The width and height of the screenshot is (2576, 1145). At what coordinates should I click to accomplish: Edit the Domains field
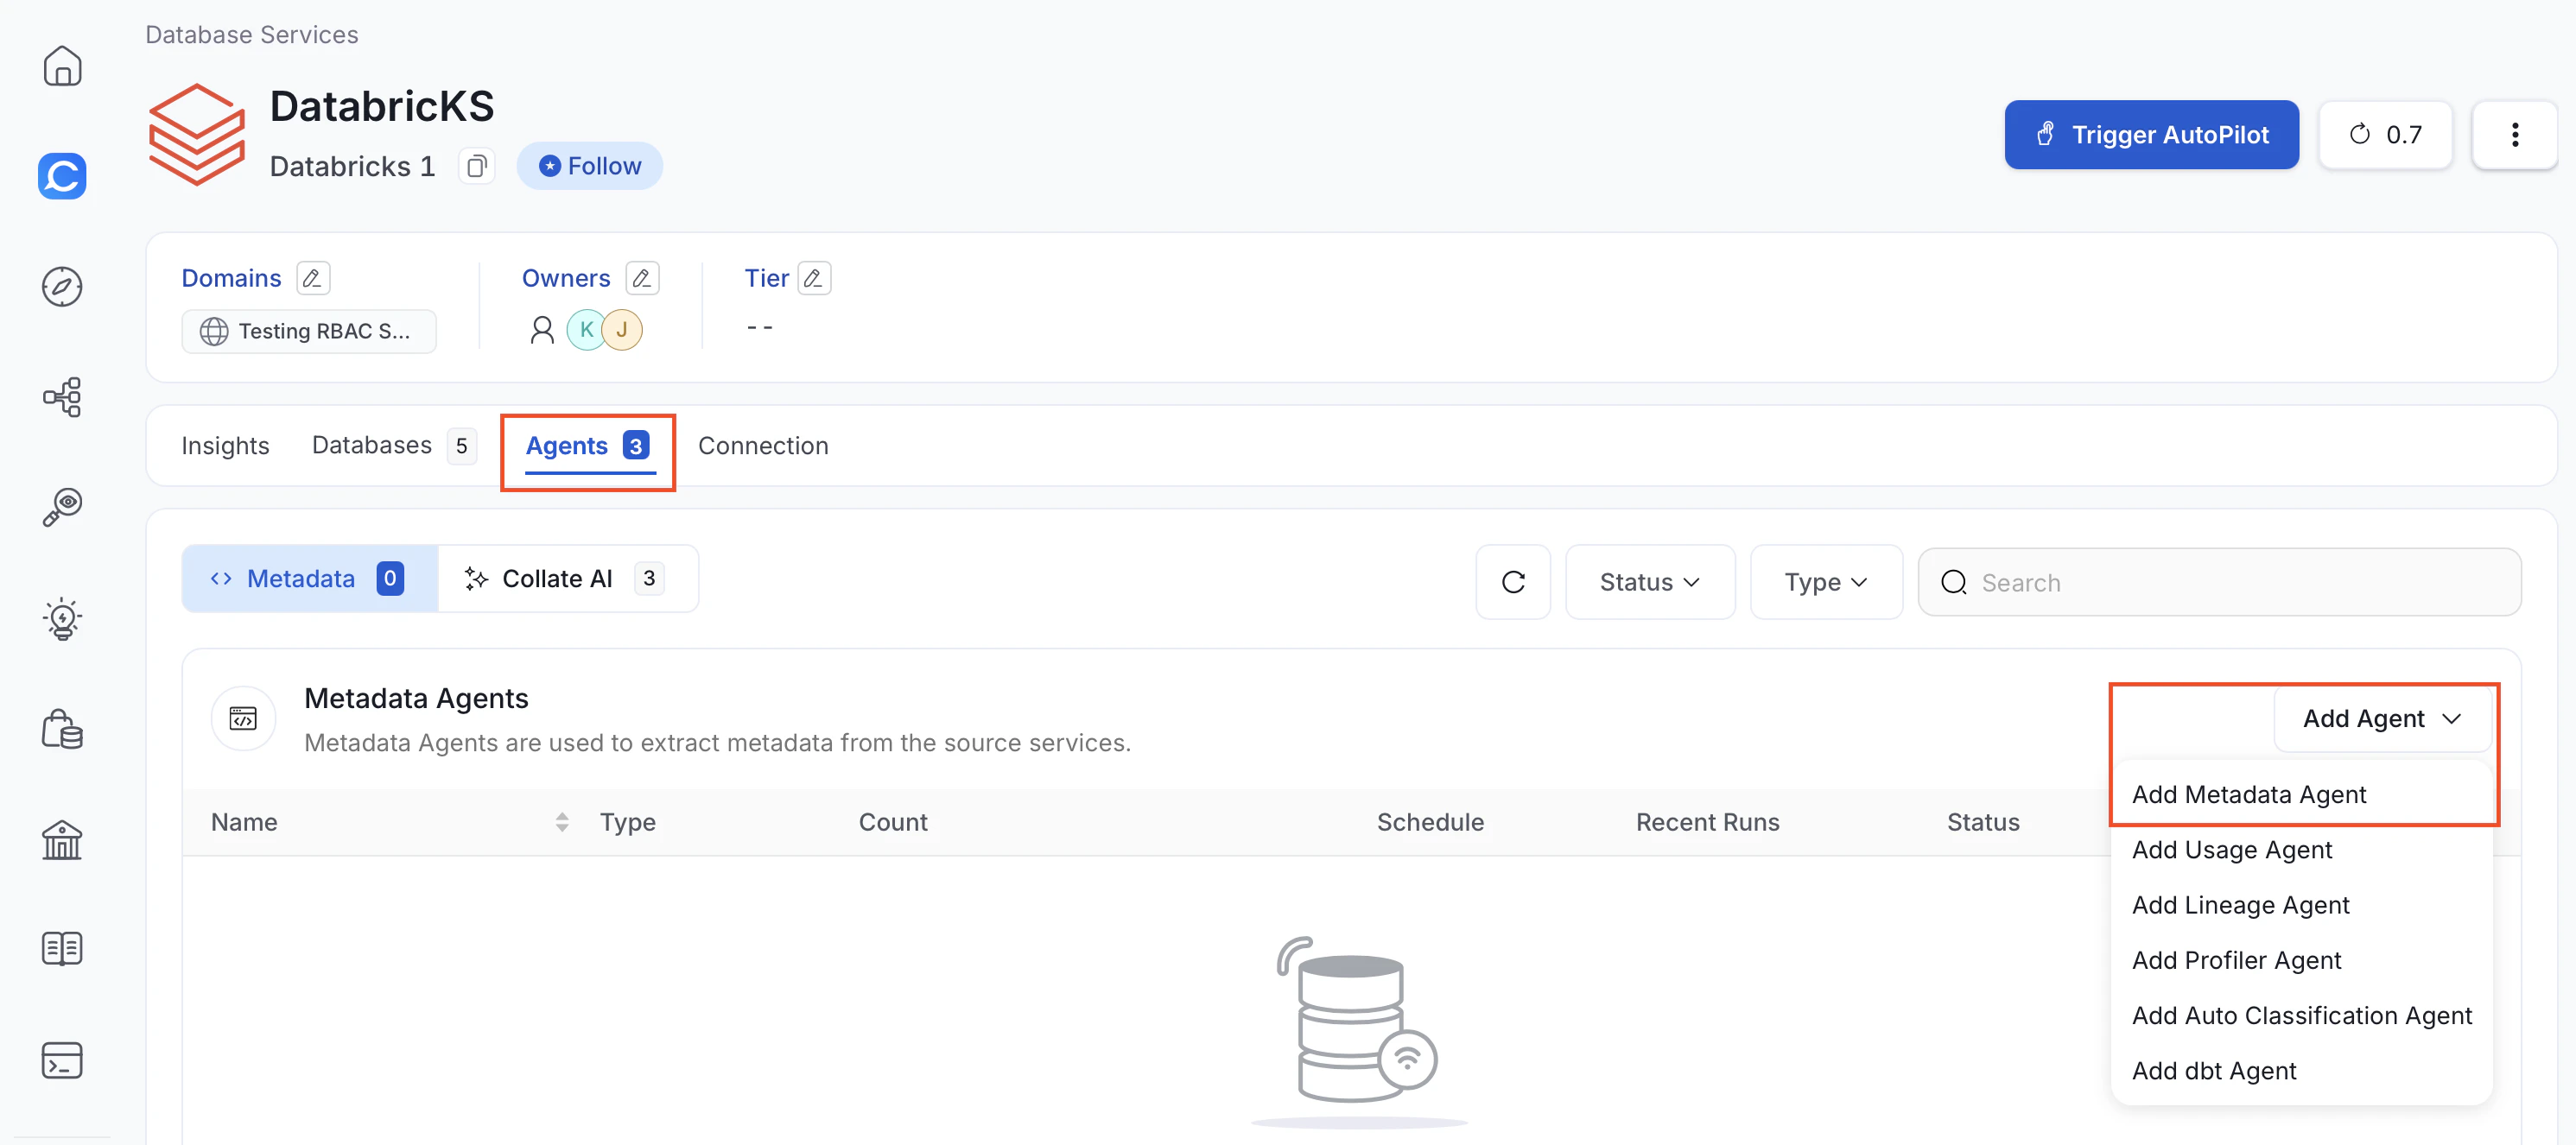tap(313, 278)
